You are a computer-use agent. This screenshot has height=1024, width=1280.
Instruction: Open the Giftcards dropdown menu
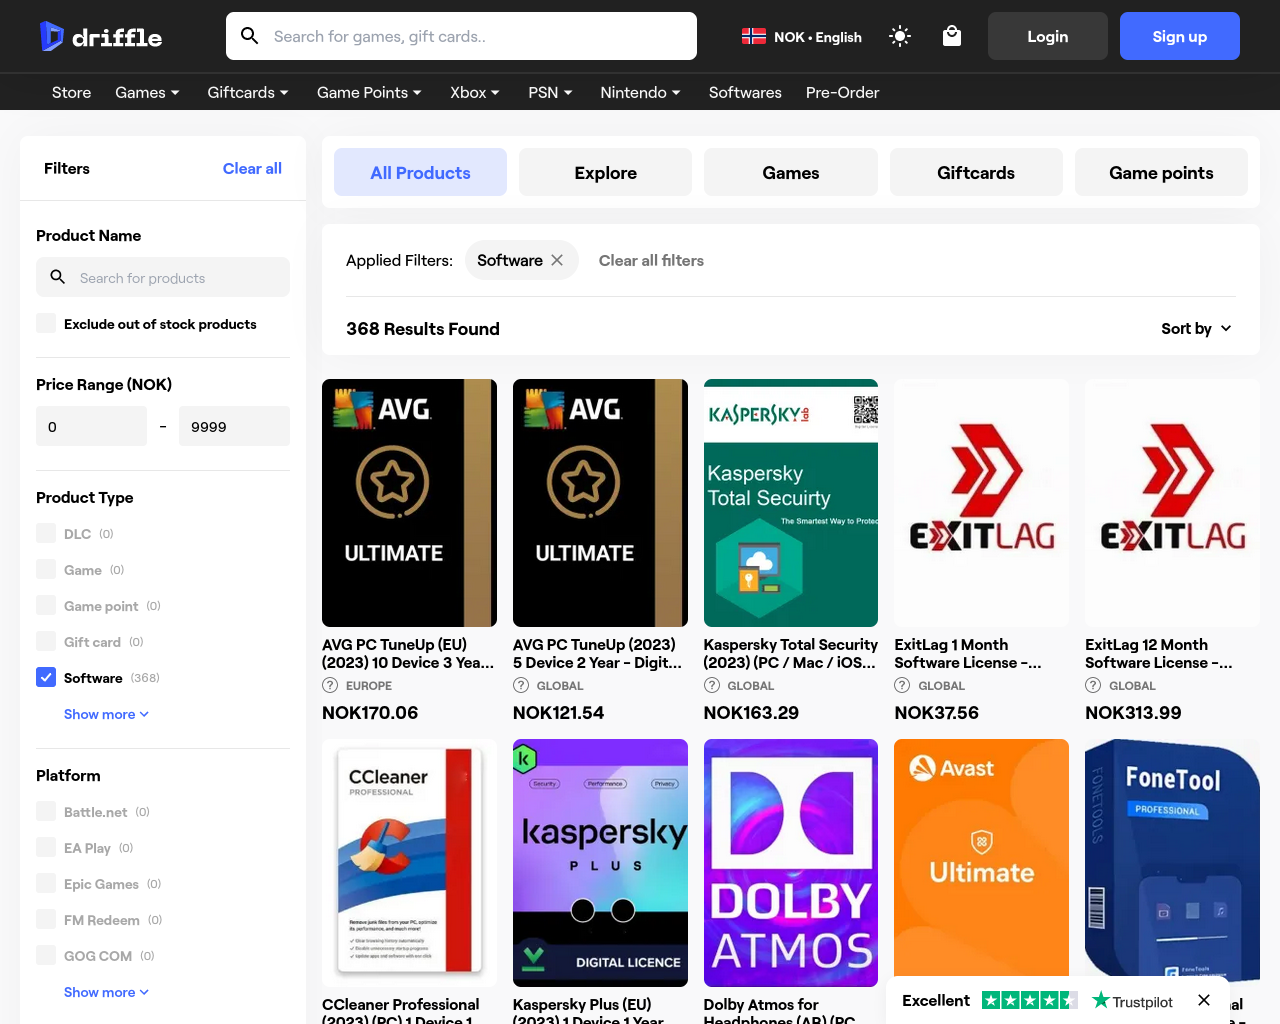pyautogui.click(x=248, y=92)
